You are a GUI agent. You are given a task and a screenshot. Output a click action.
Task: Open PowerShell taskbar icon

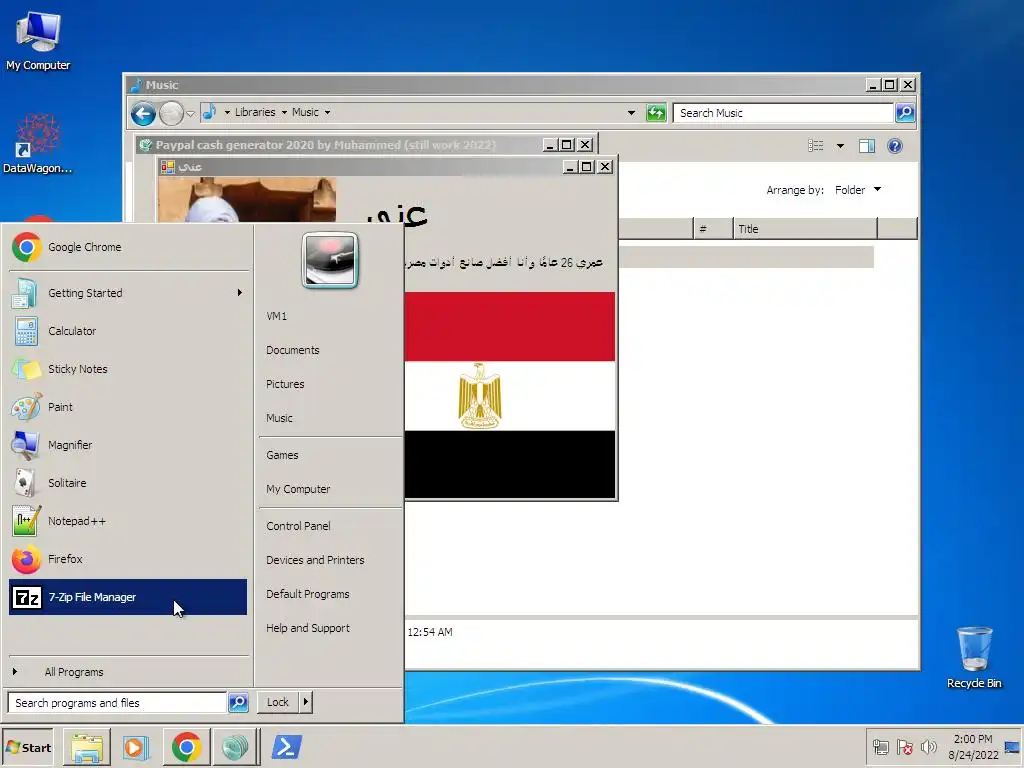(287, 747)
